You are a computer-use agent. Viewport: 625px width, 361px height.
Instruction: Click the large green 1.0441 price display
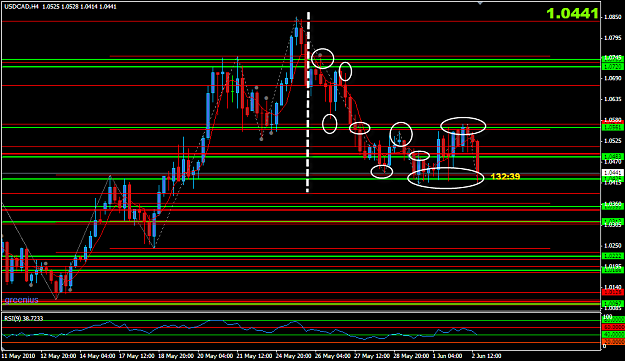tap(572, 14)
